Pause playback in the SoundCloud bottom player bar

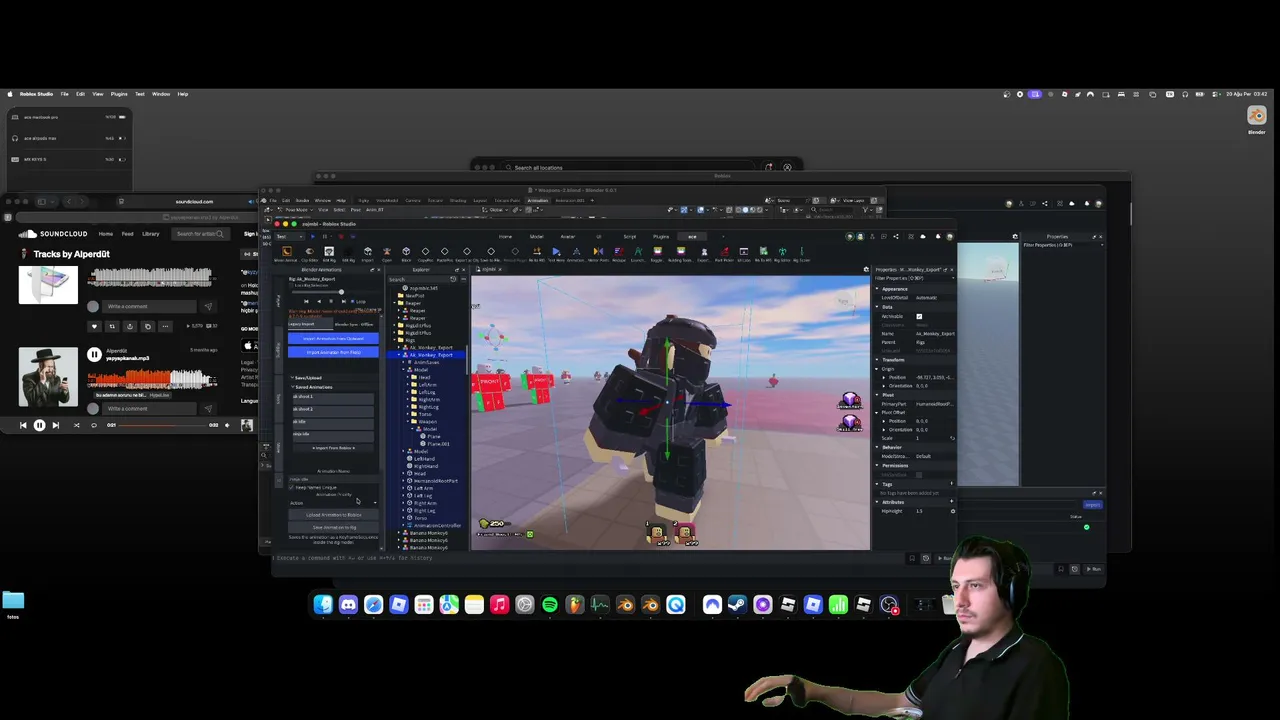[x=39, y=425]
